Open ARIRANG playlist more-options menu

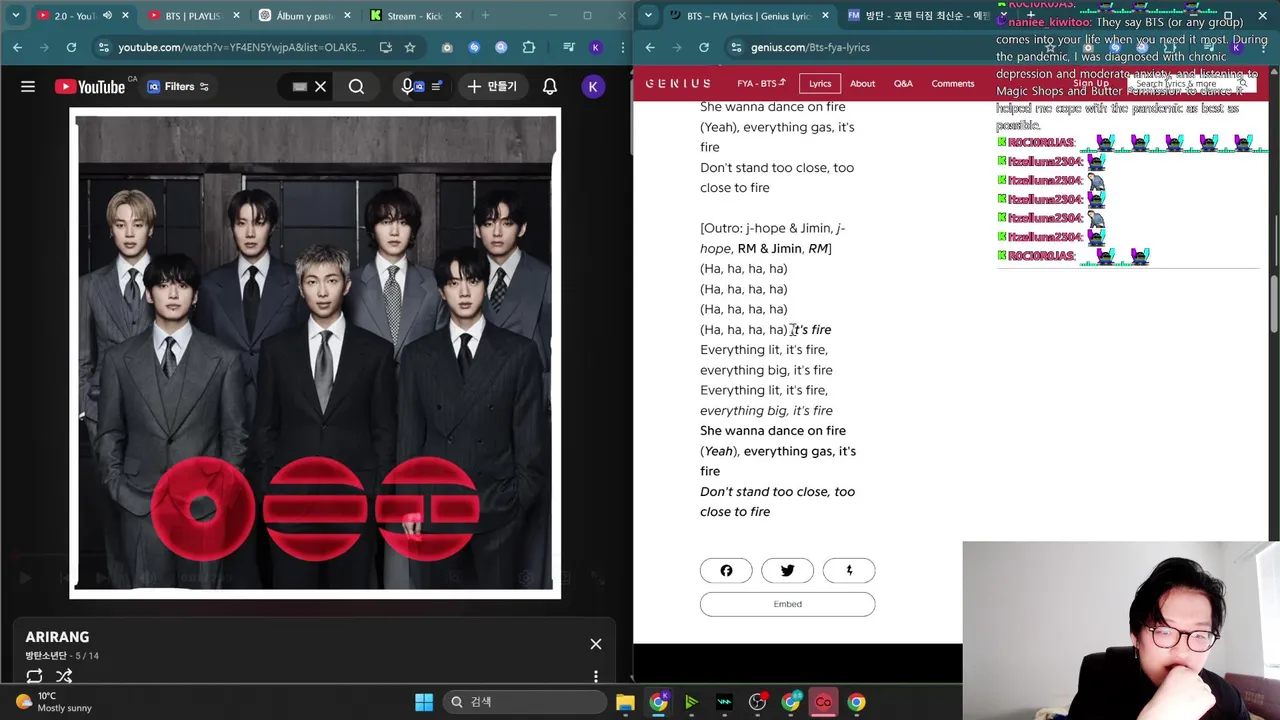596,676
